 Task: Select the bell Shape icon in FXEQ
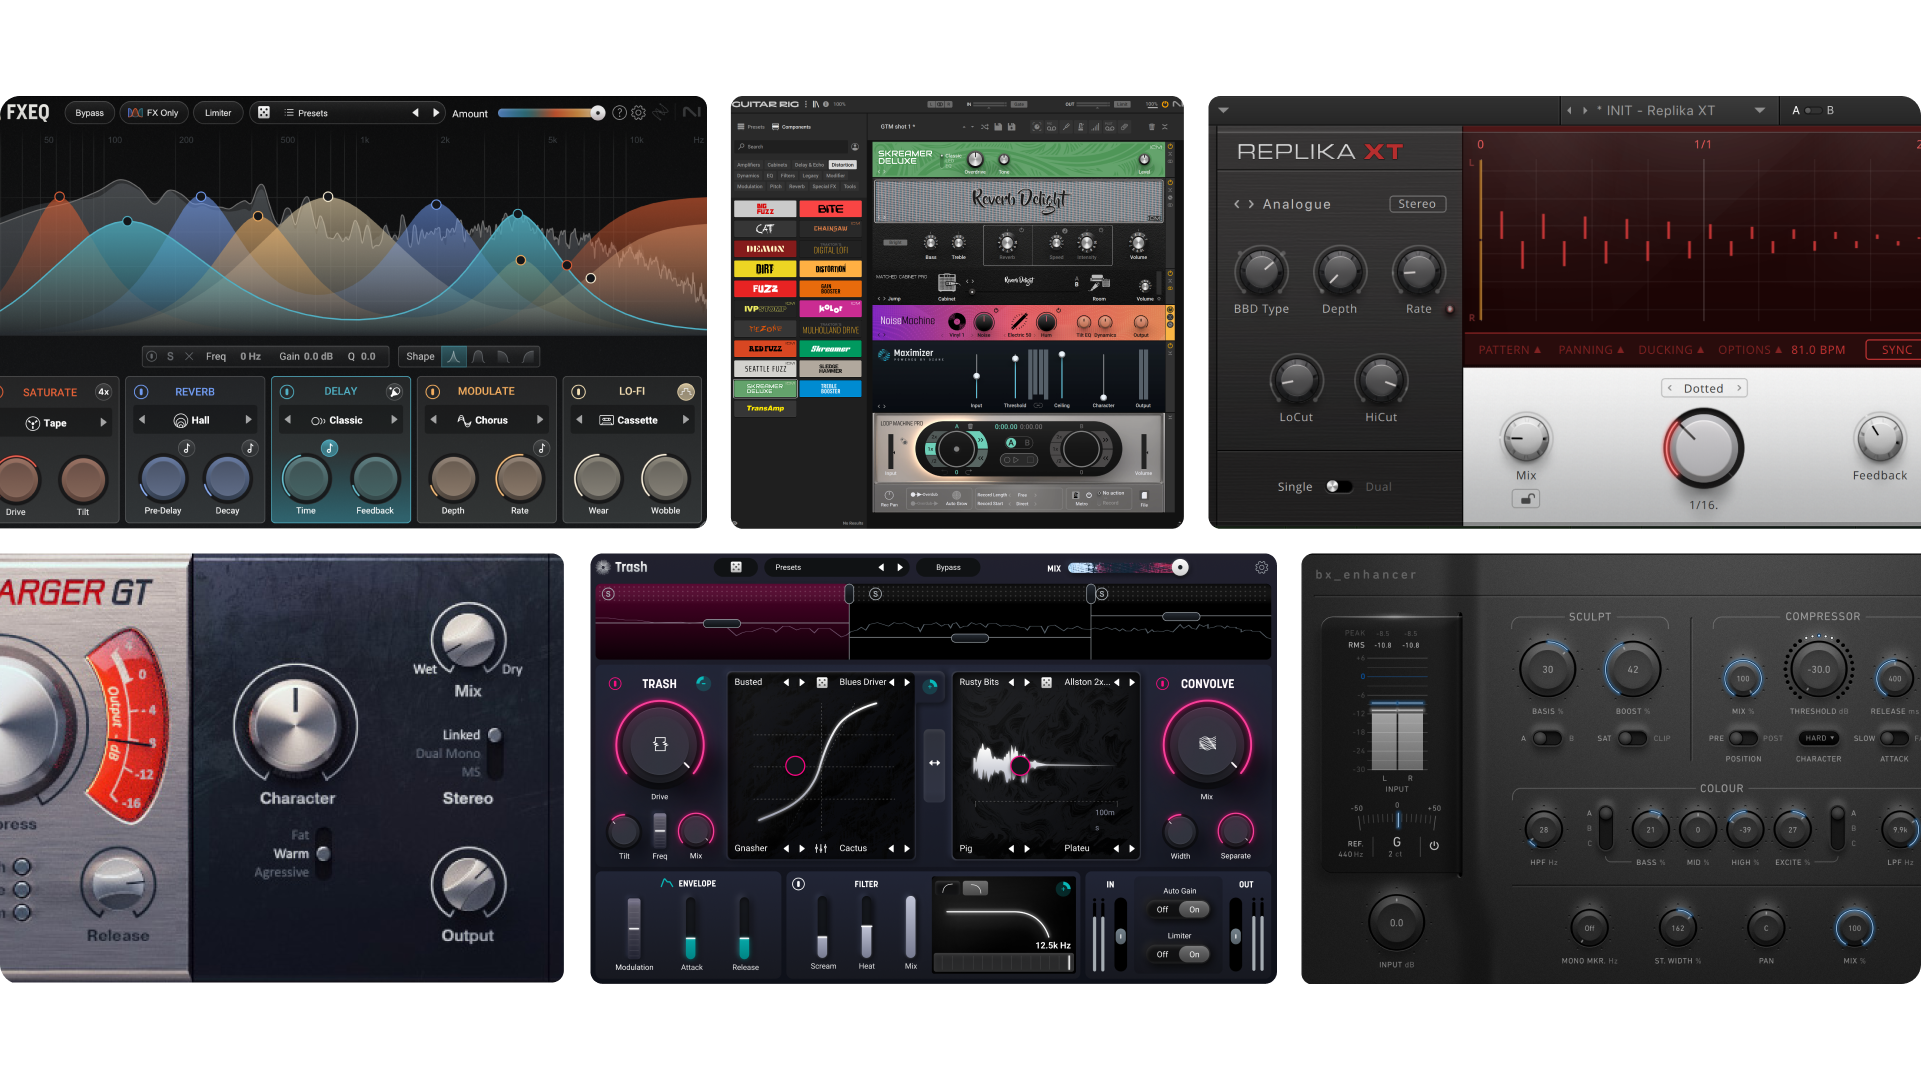[454, 356]
